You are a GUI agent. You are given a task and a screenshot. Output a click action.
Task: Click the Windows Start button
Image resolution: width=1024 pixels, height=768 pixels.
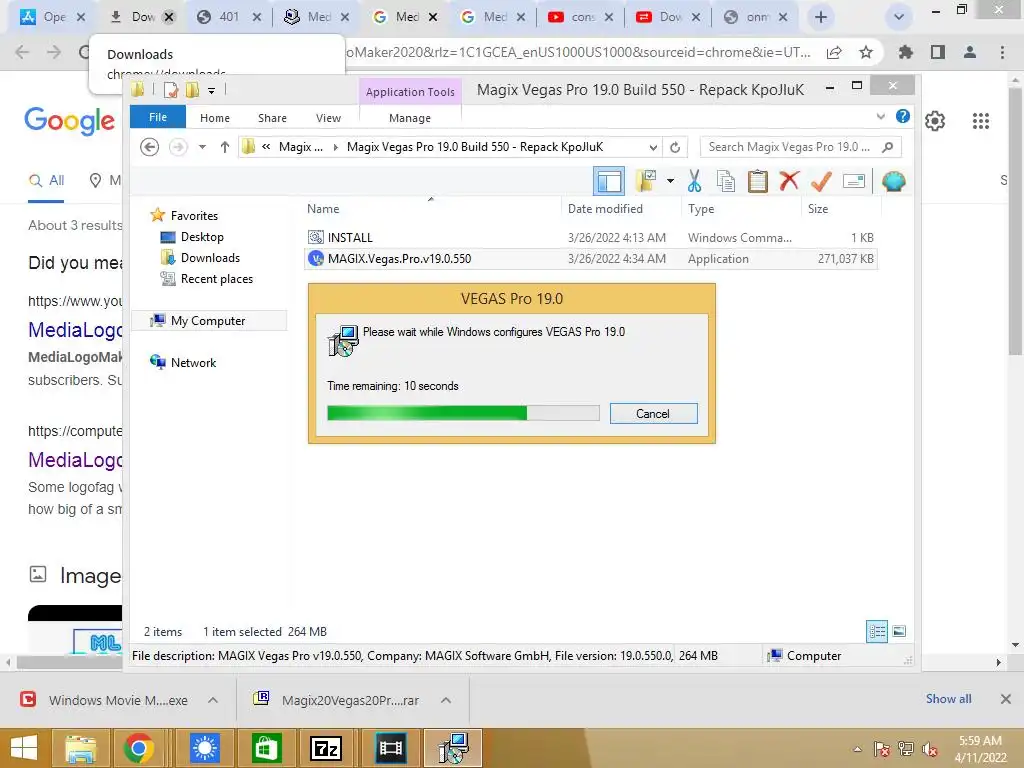tap(24, 748)
